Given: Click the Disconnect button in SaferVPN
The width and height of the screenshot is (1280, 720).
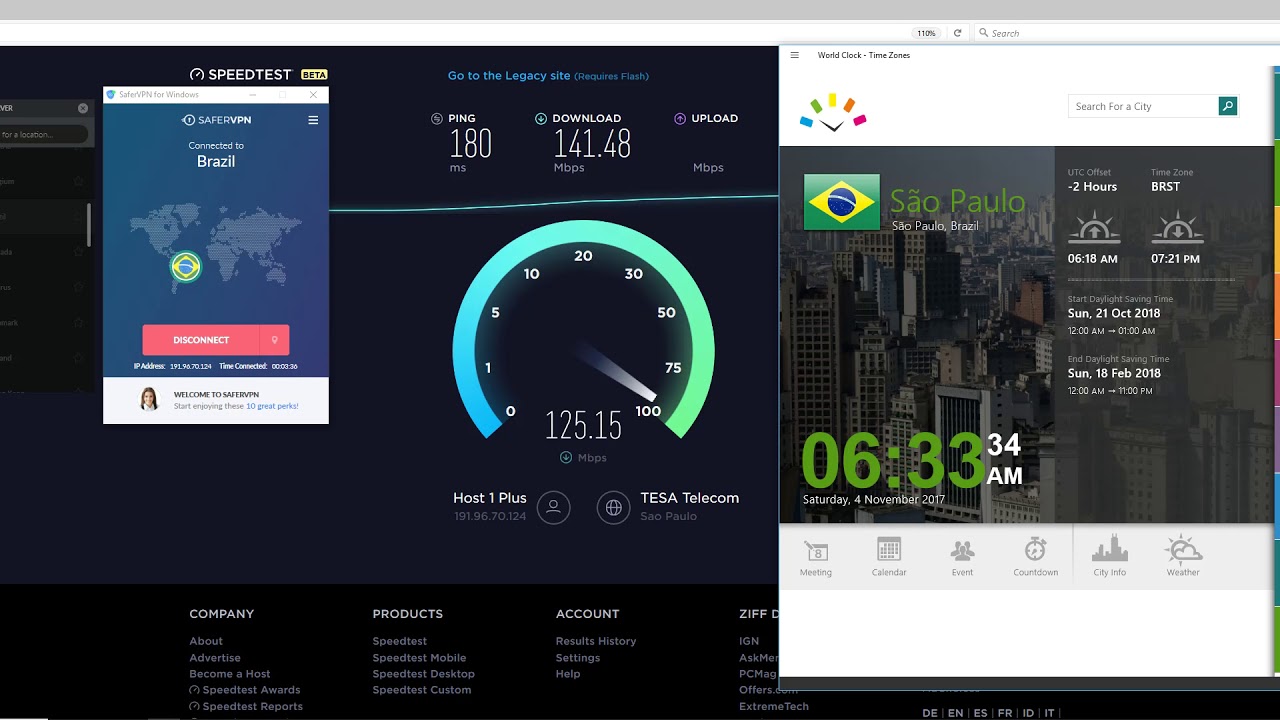Looking at the screenshot, I should (x=201, y=340).
